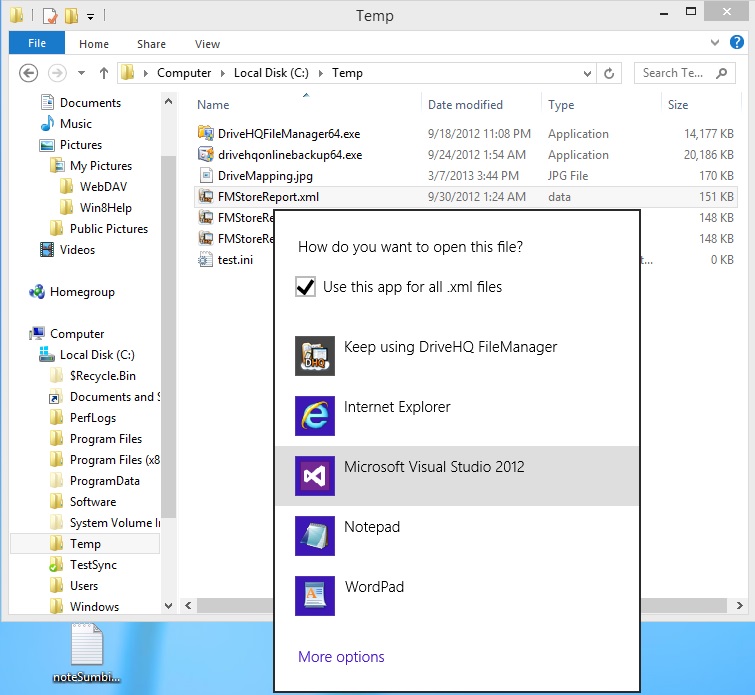Sort files by Date modified column
Screen dimensions: 755x695
[x=465, y=105]
